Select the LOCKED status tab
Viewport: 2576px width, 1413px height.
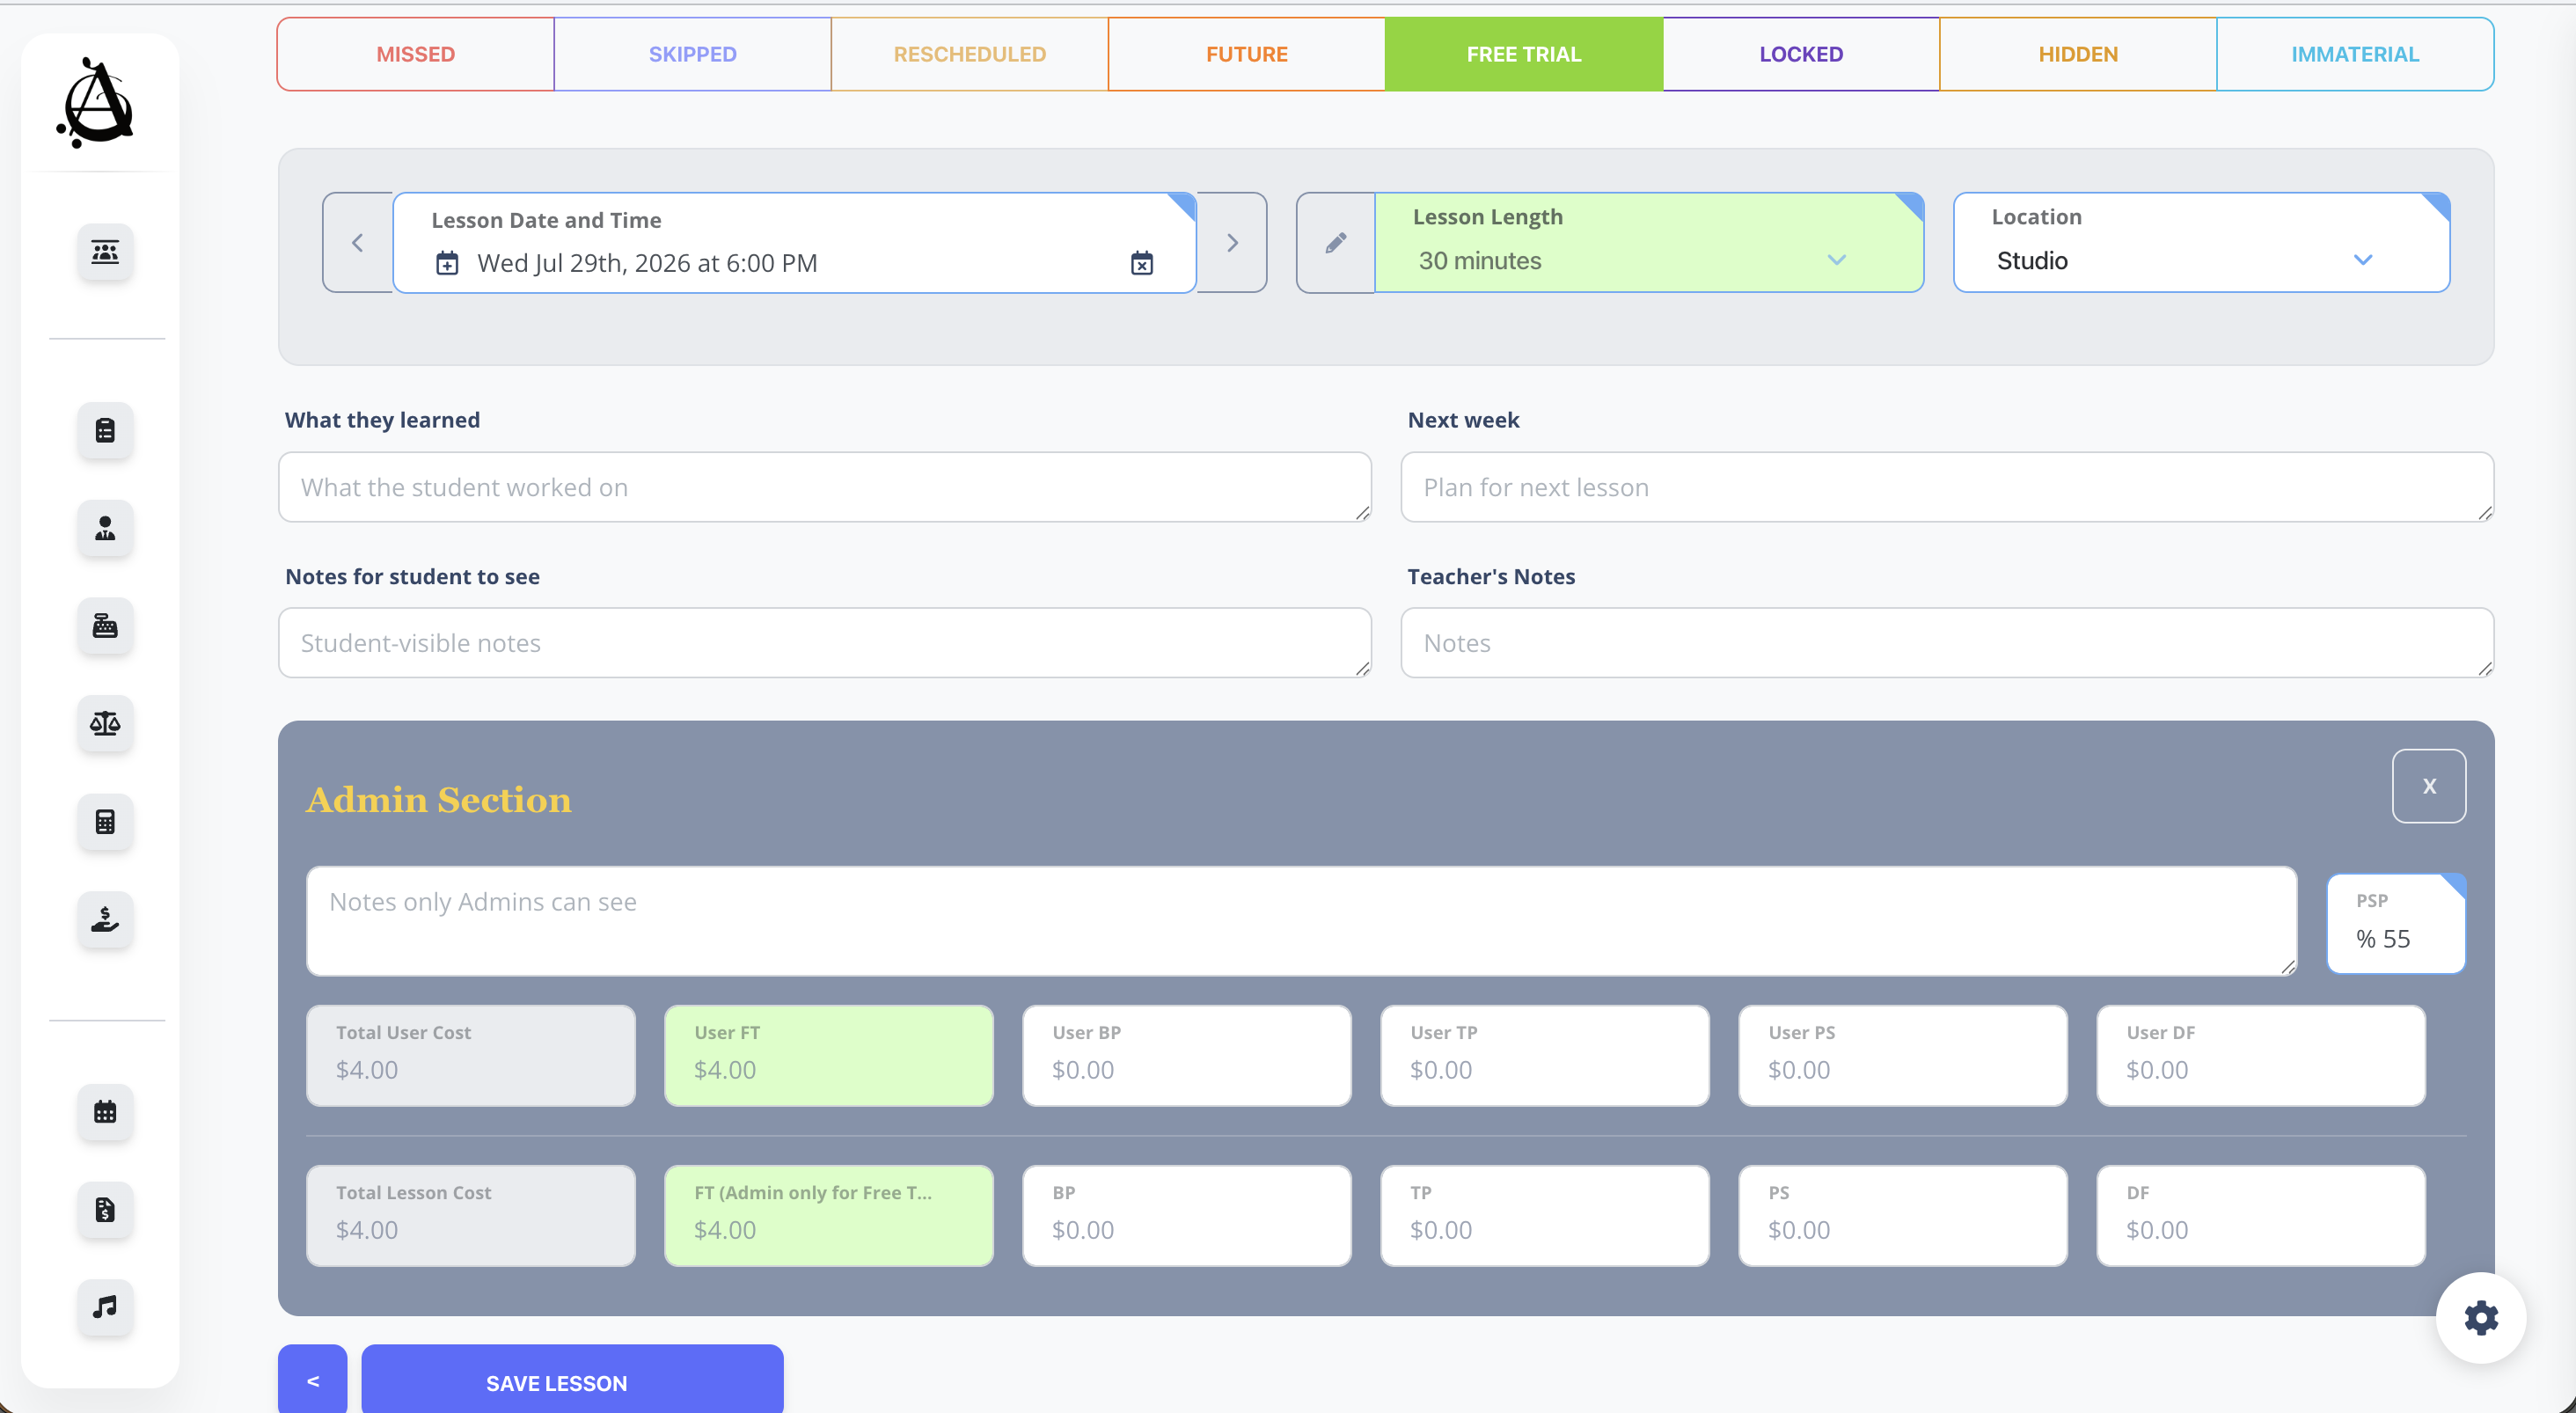click(1801, 54)
